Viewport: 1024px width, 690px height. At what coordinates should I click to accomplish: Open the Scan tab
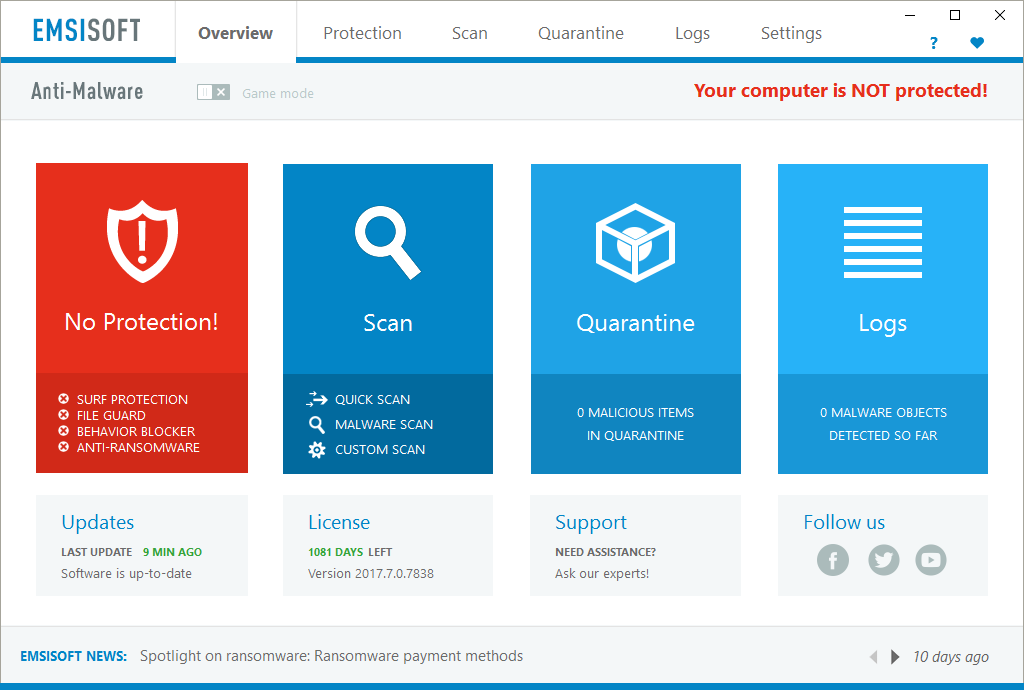pyautogui.click(x=470, y=33)
